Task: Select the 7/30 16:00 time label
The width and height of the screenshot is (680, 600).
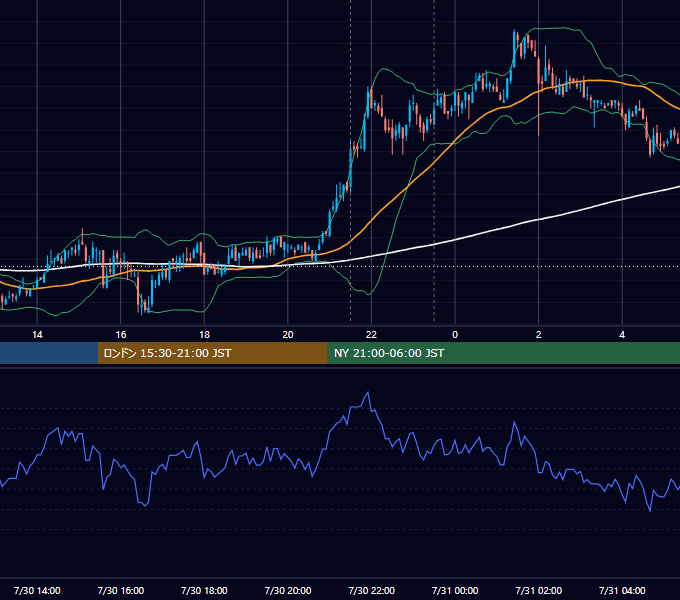Action: 121,590
